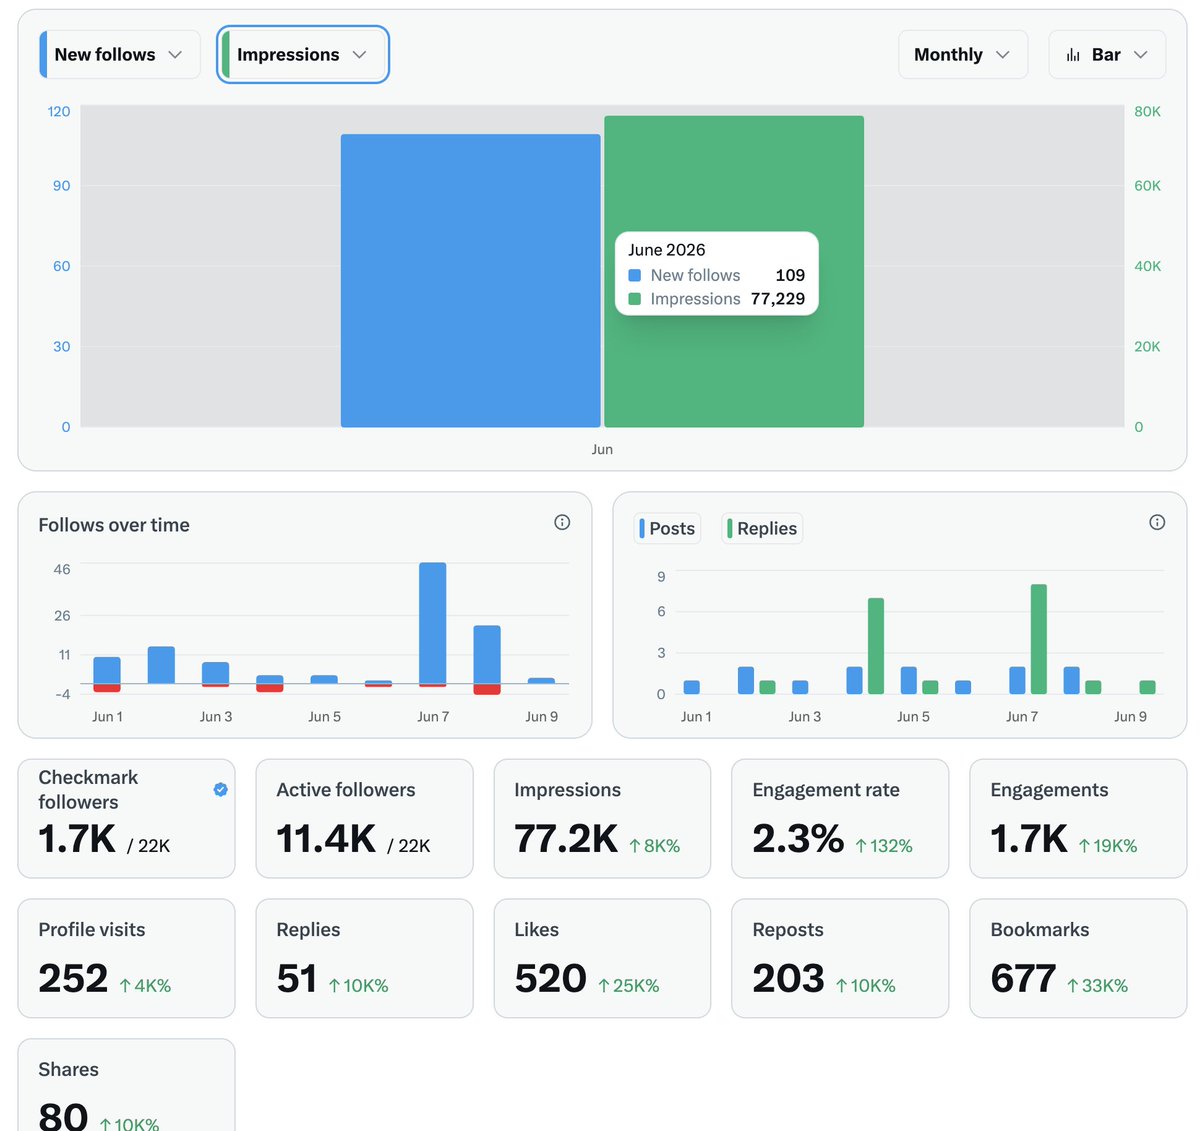Click the blue New follows tooltip swatch

634,275
